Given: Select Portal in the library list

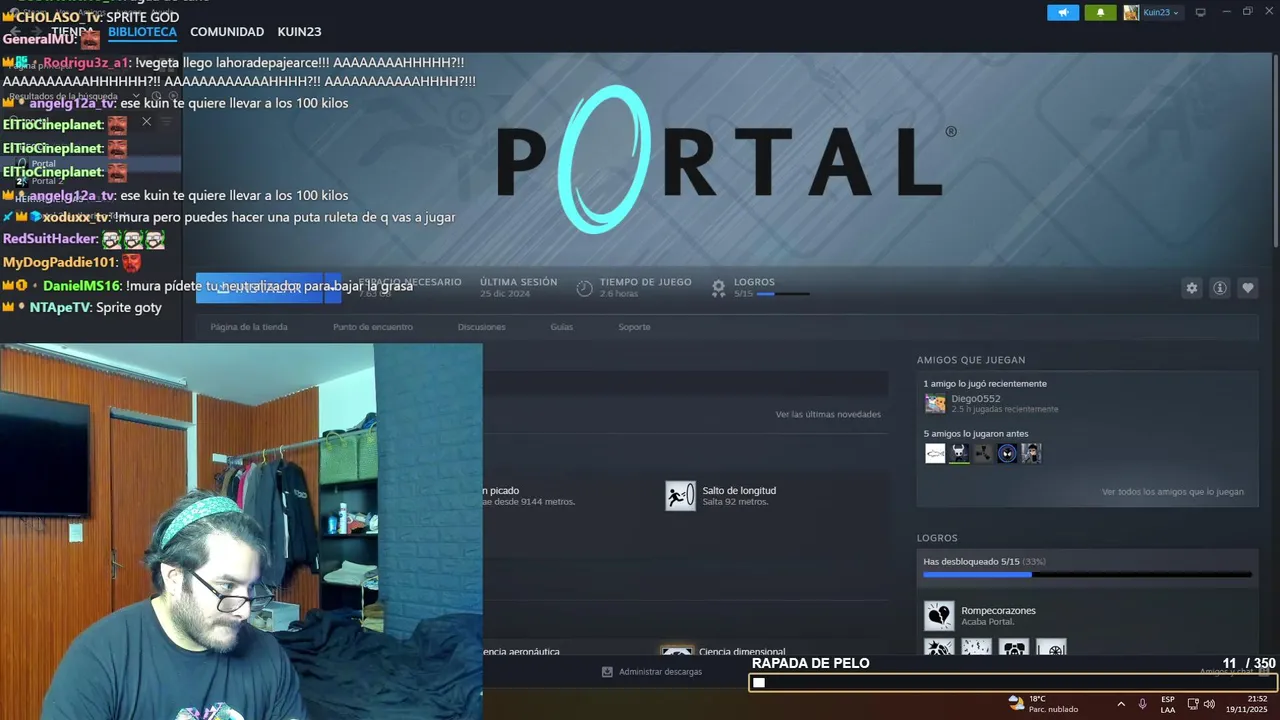Looking at the screenshot, I should tap(43, 164).
